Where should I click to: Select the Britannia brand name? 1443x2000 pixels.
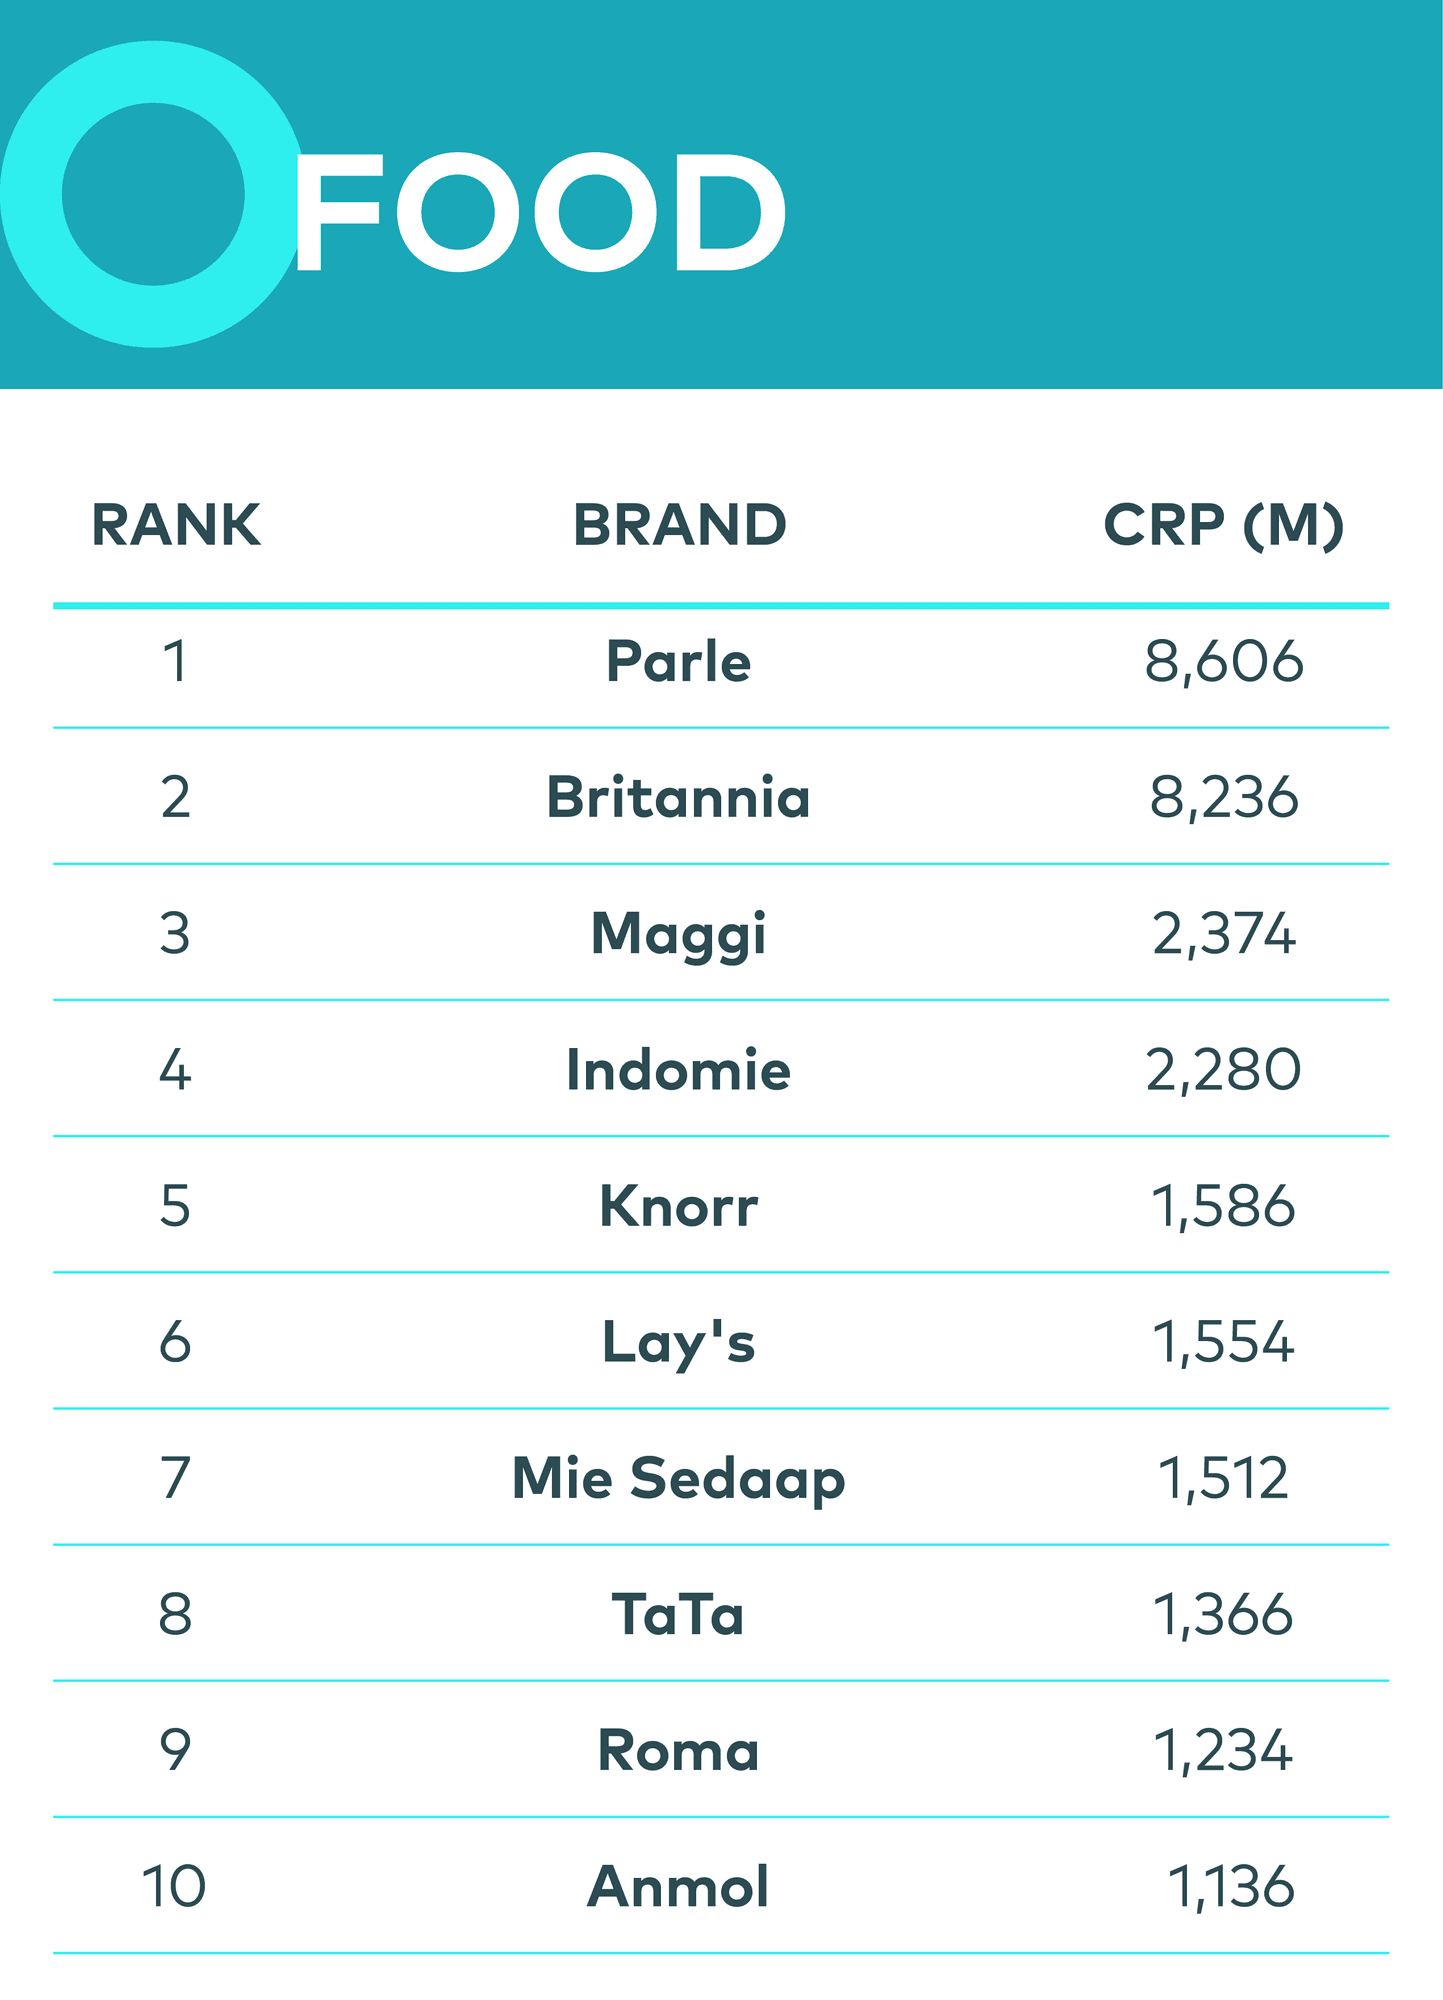coord(679,798)
